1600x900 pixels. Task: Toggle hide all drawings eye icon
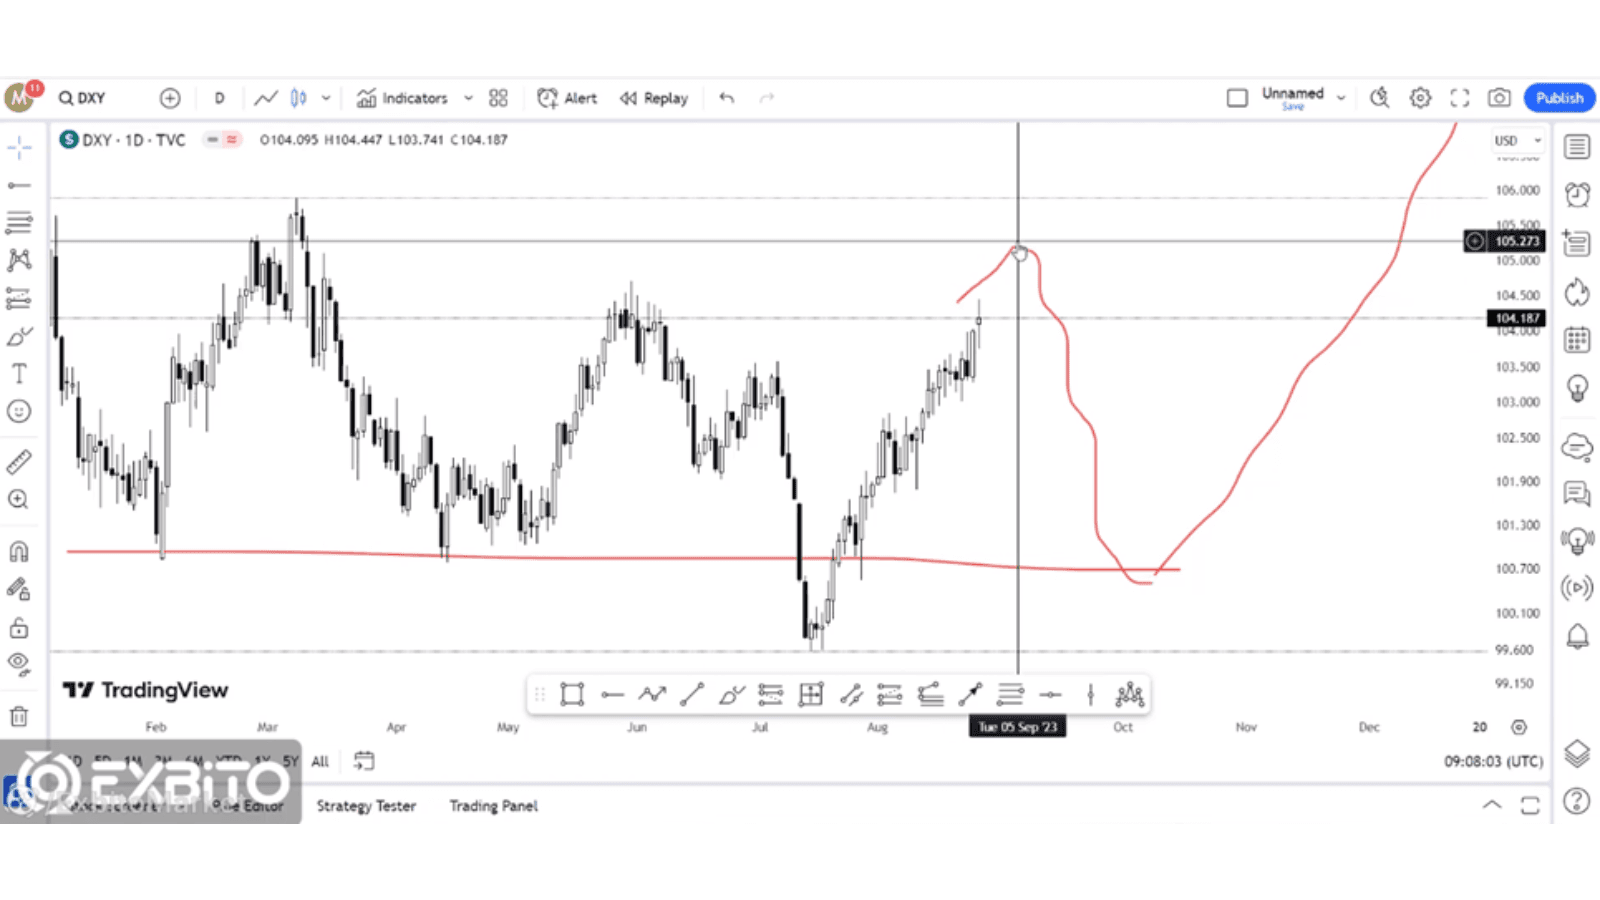[19, 664]
